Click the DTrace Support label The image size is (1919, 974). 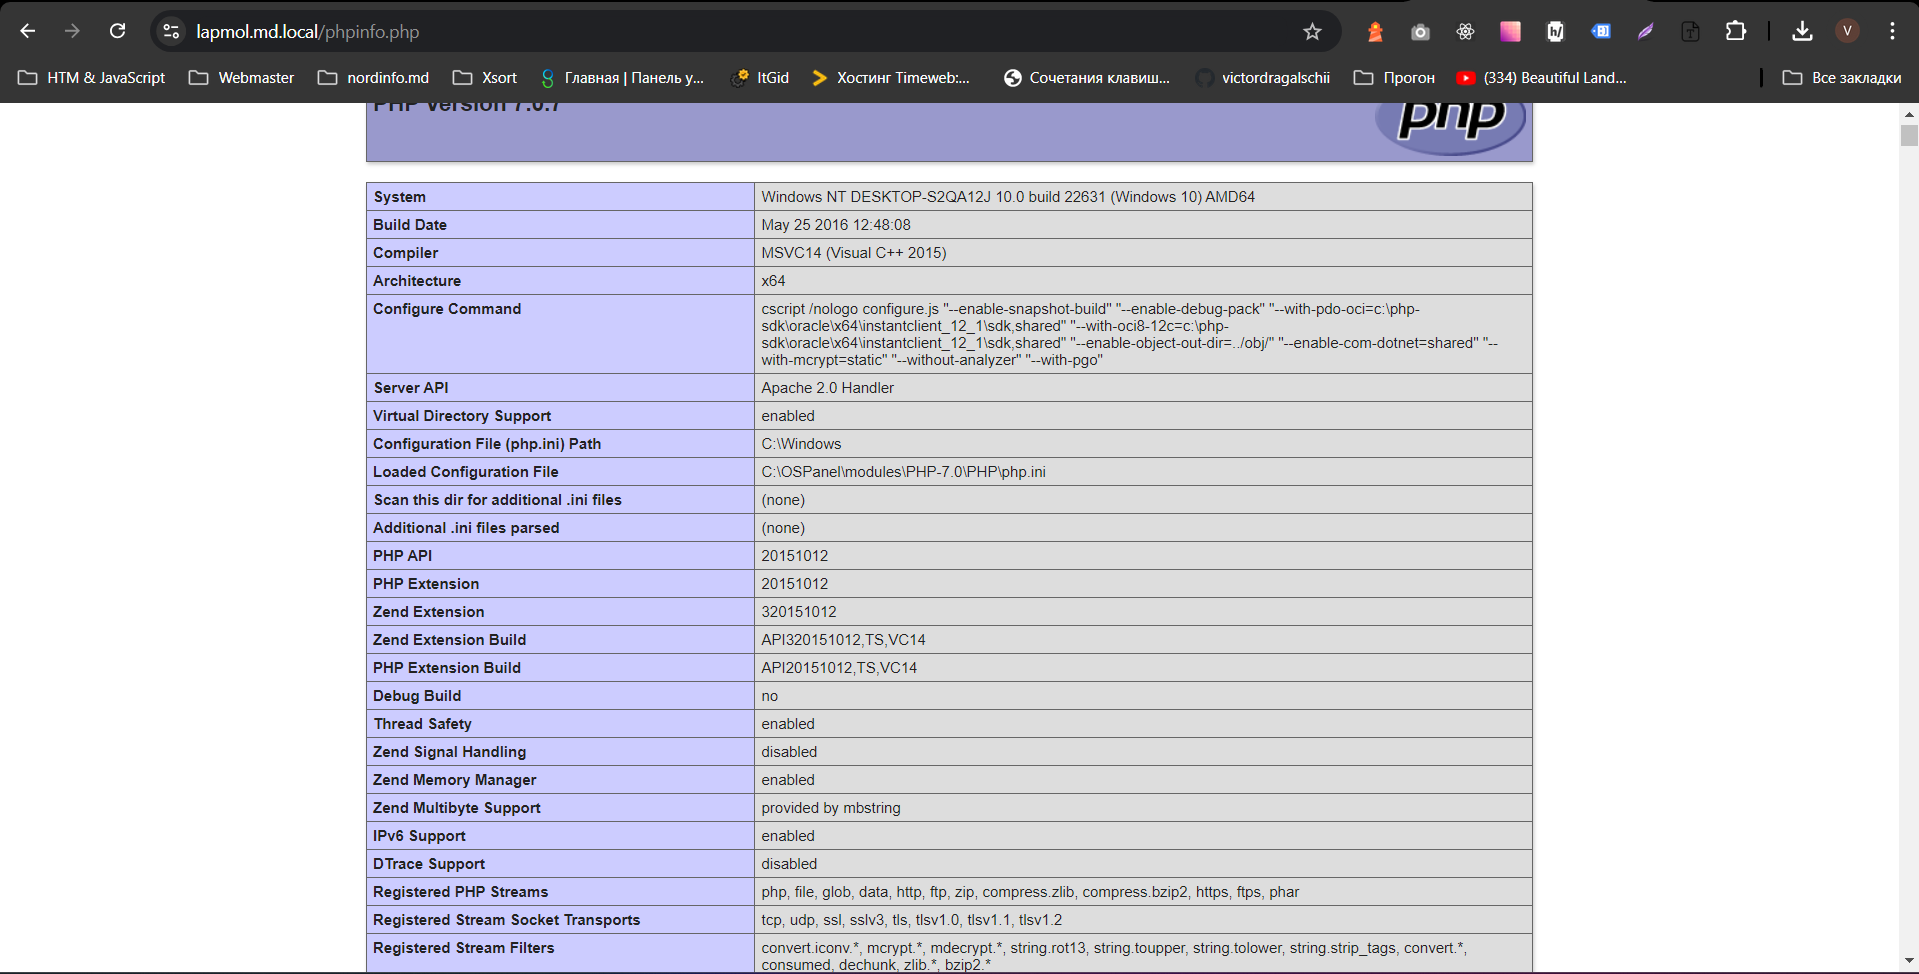click(x=429, y=864)
